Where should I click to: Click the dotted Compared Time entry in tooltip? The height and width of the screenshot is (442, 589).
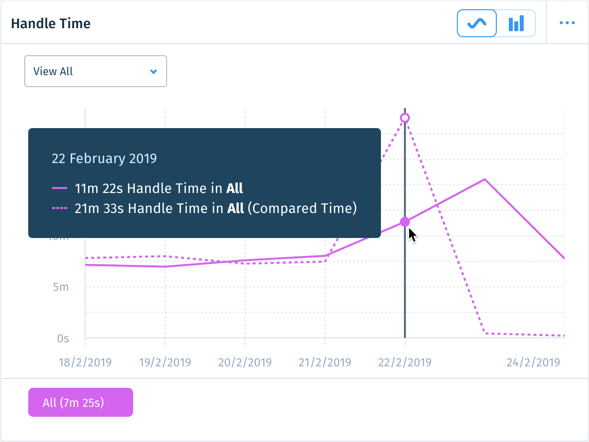click(x=204, y=208)
